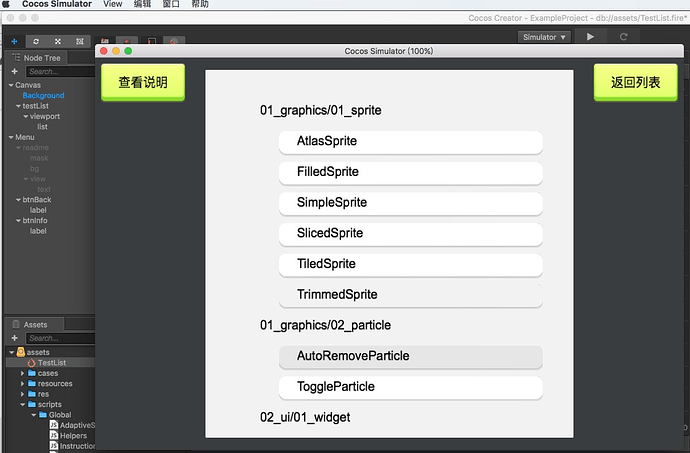This screenshot has width=690, height=453.
Task: Select the label under btnBack
Action: click(38, 210)
